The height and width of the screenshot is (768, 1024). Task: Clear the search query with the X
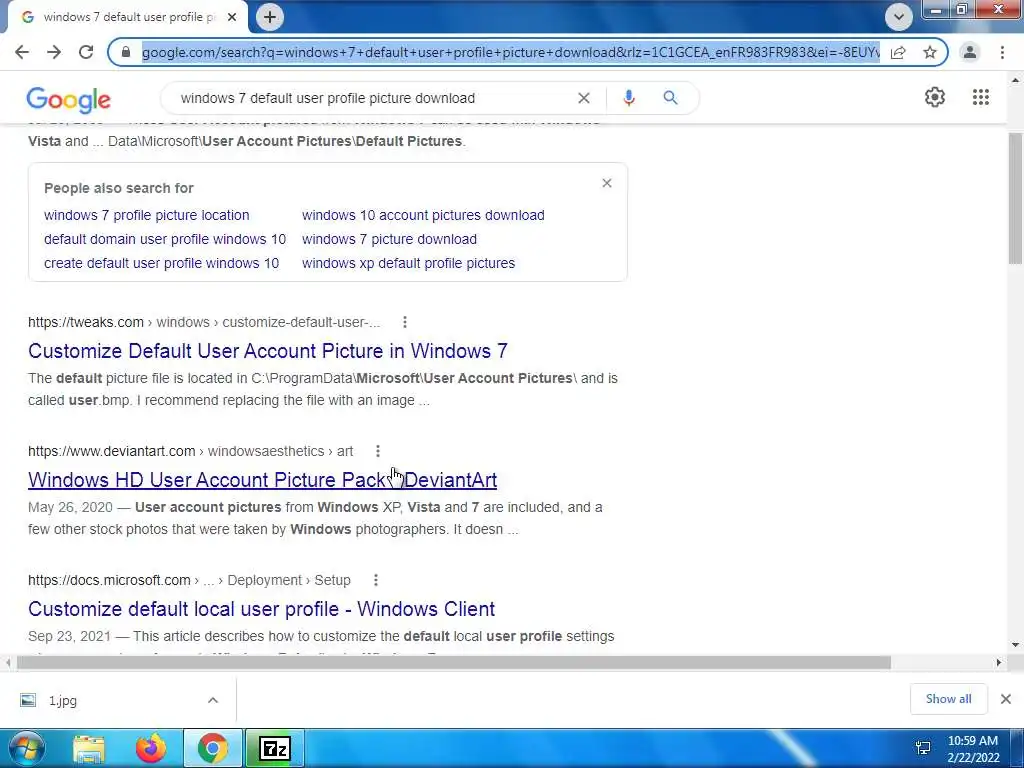click(584, 98)
